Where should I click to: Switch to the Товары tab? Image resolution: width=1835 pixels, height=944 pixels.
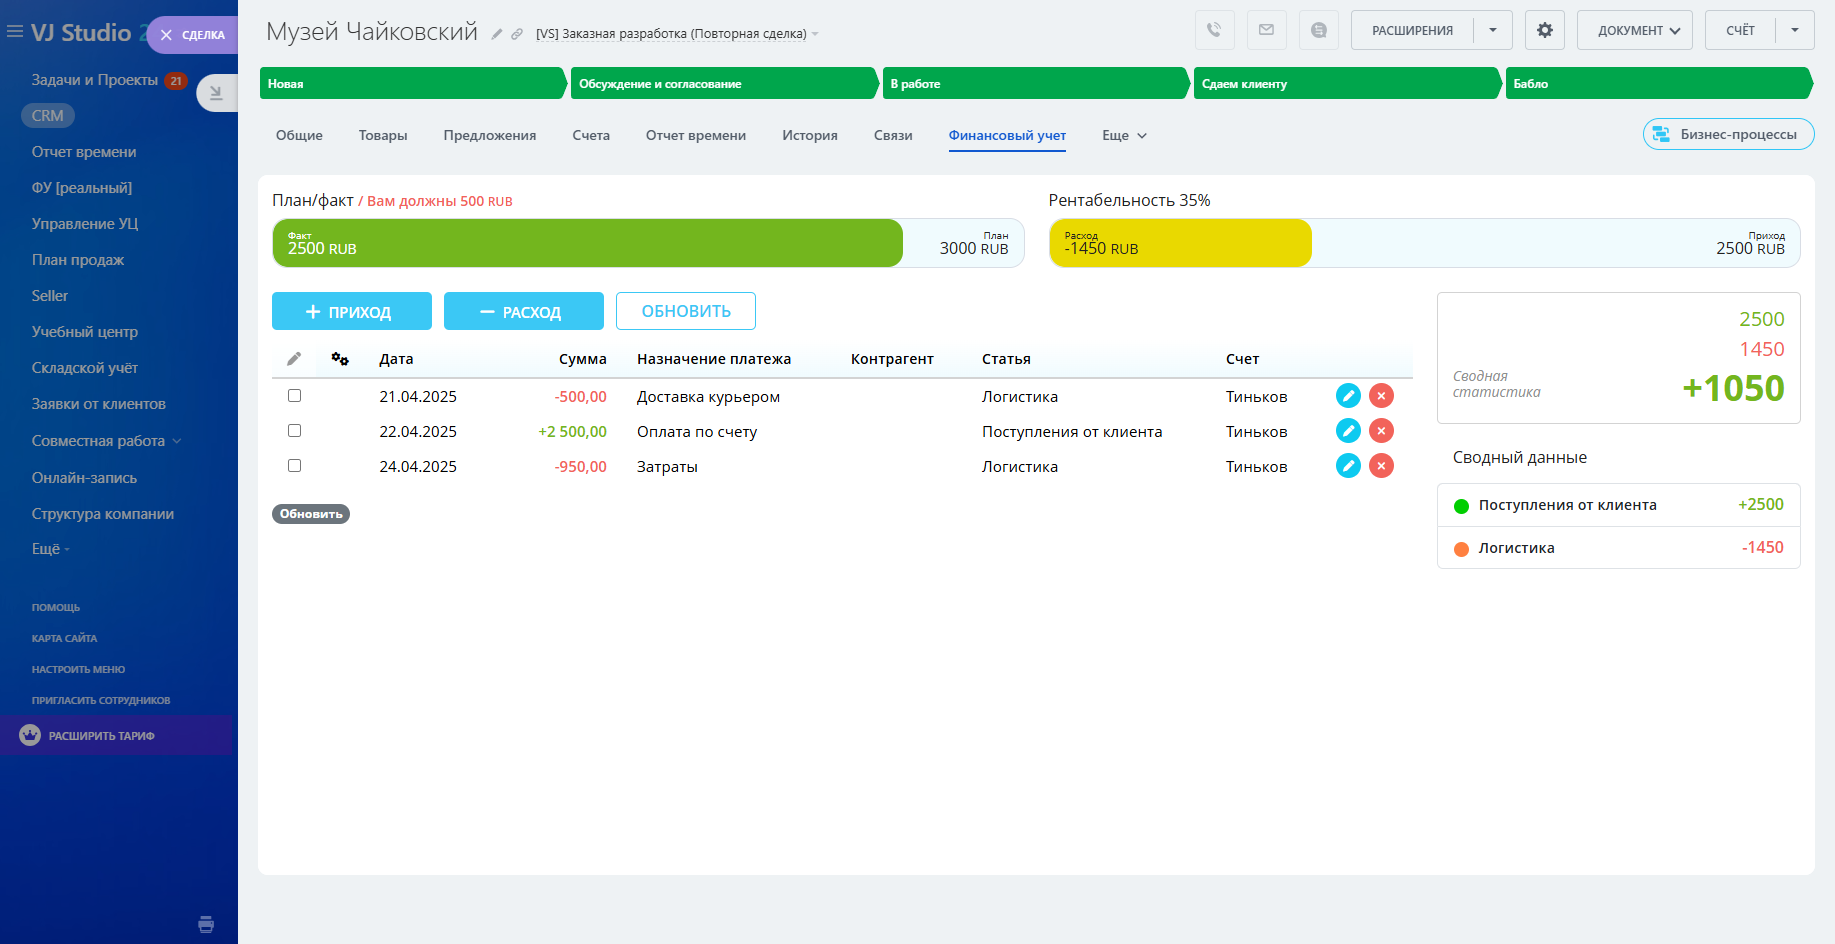383,136
